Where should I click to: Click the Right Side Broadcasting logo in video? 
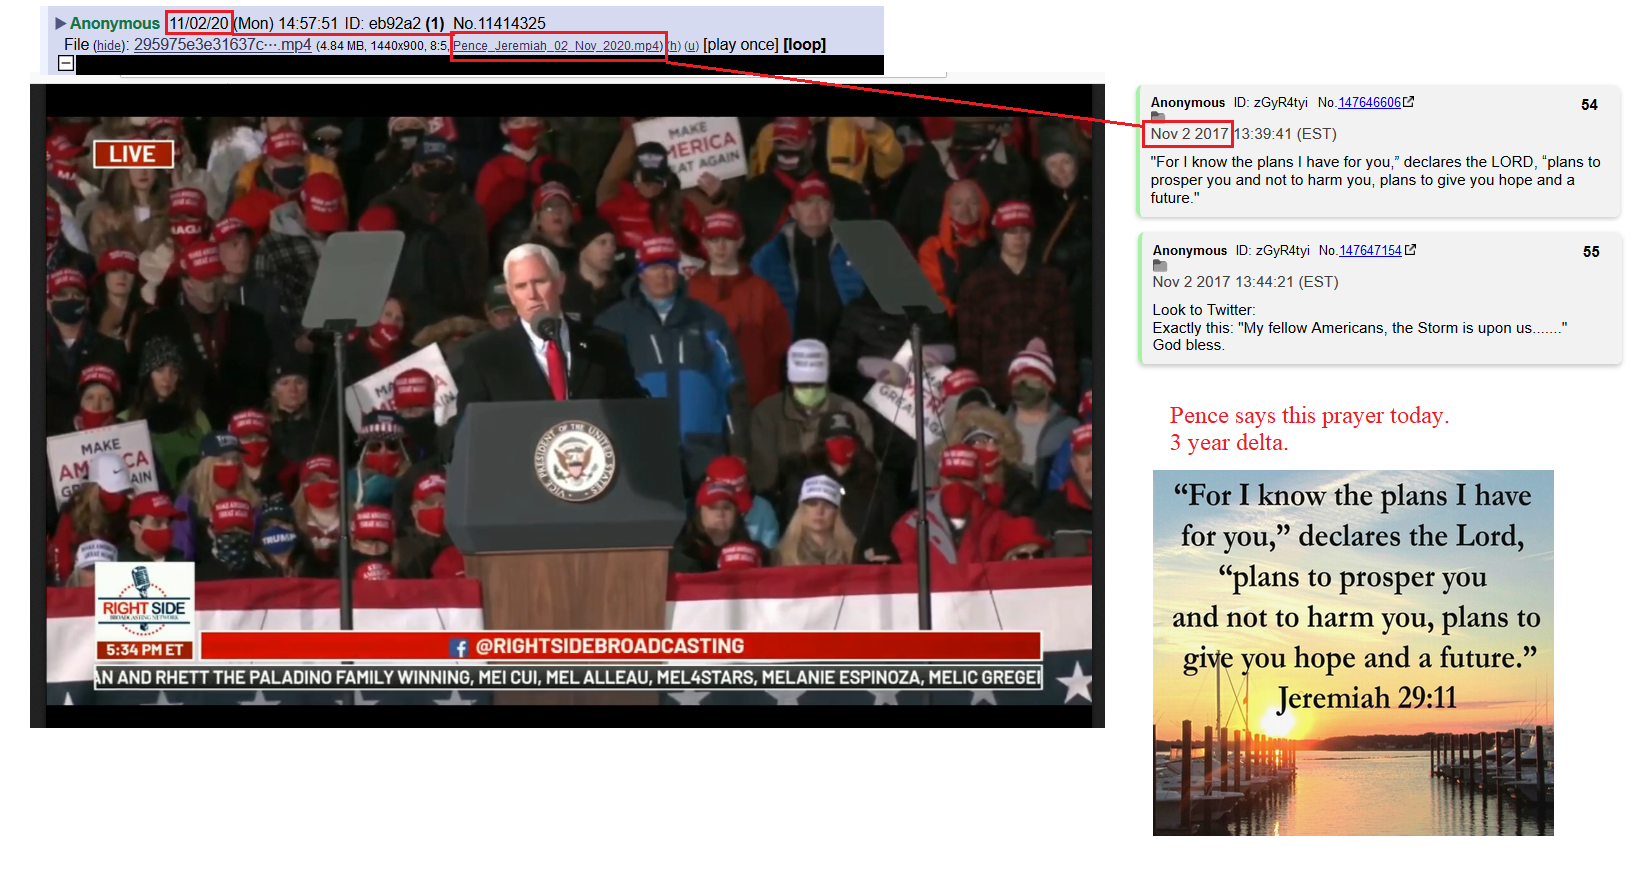click(x=145, y=601)
